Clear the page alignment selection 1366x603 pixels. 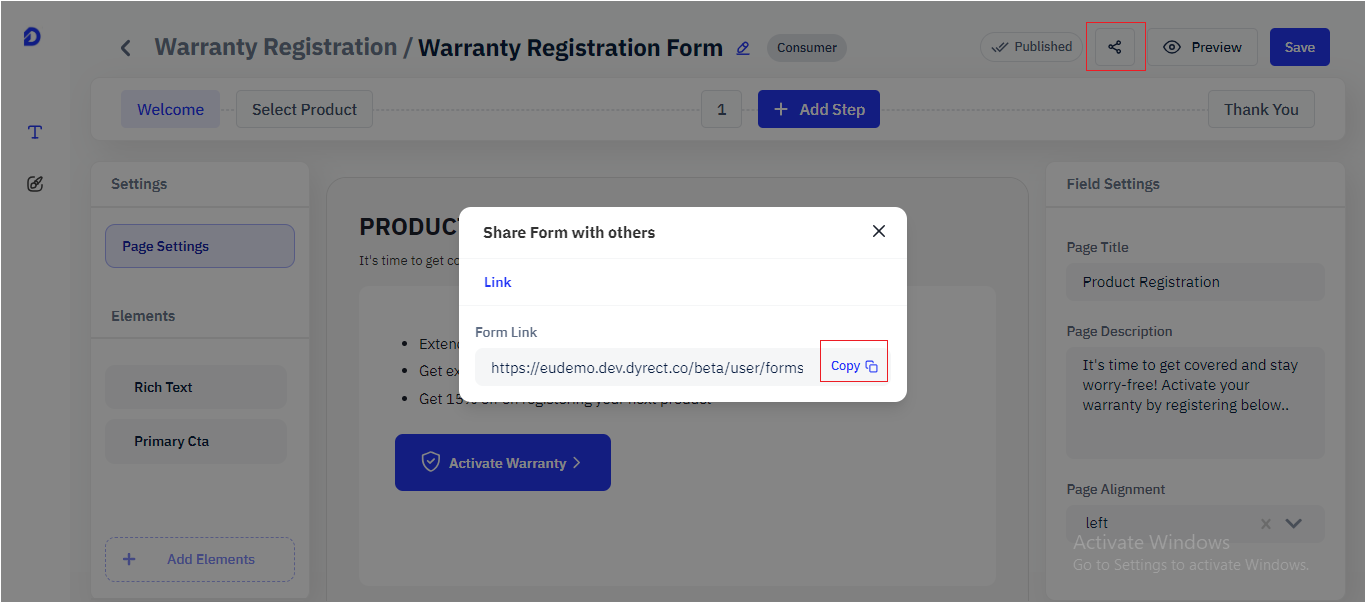tap(1266, 523)
